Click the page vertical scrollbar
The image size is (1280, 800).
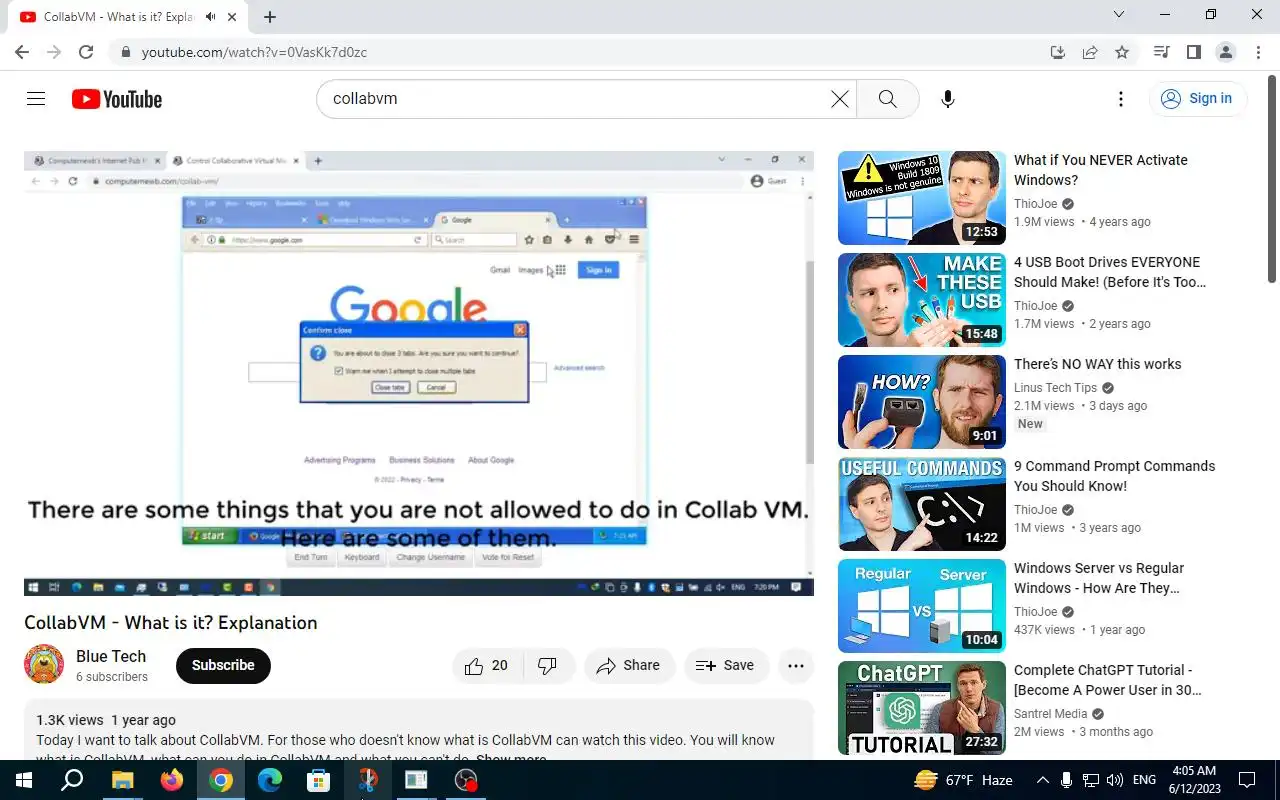[1272, 180]
